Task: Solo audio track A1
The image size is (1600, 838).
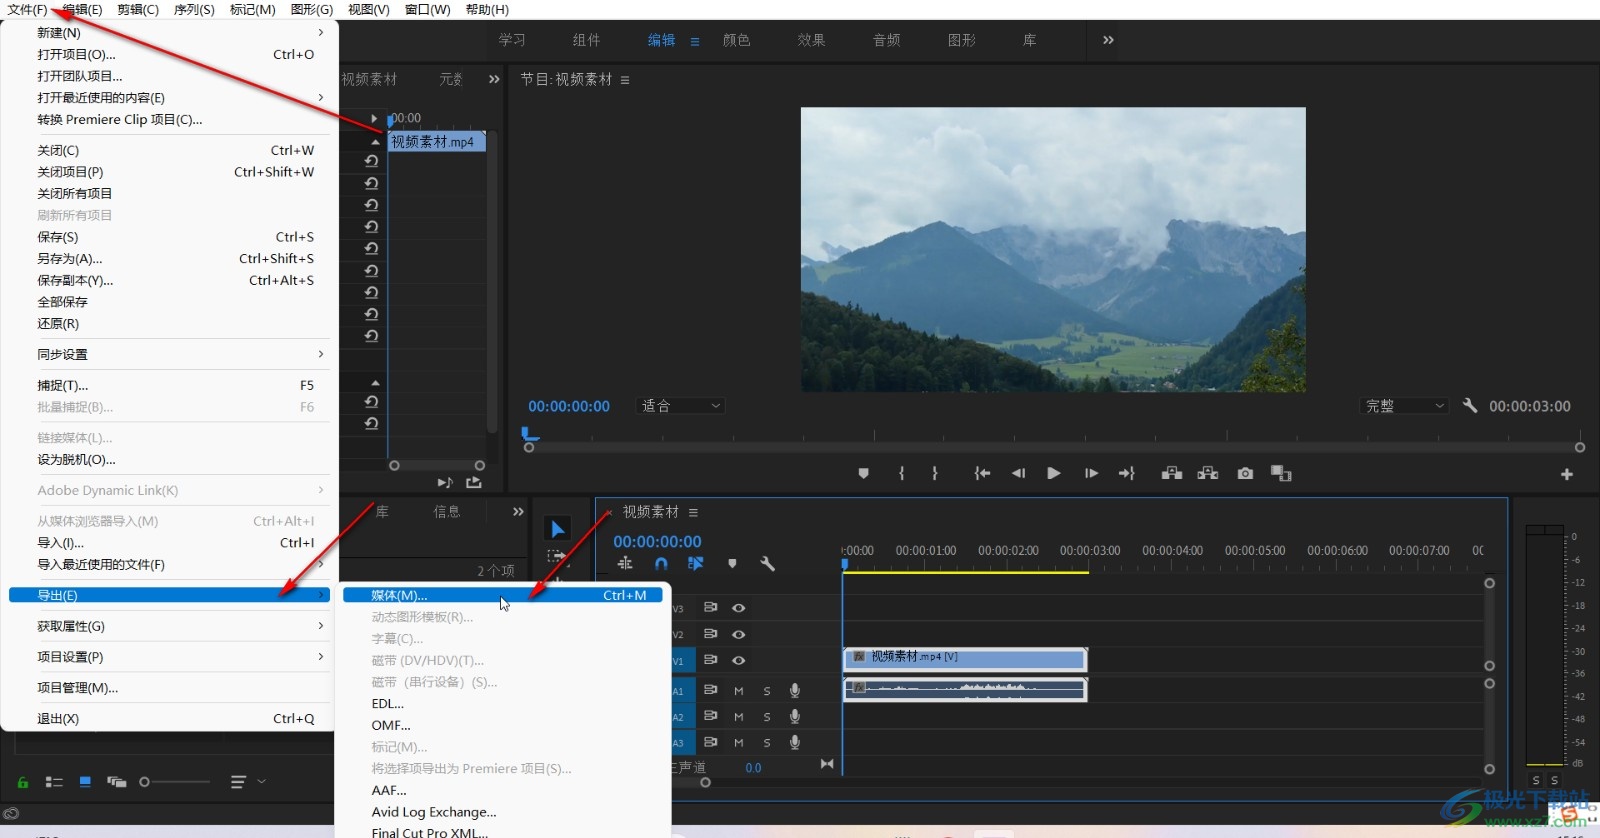Action: pyautogui.click(x=767, y=690)
